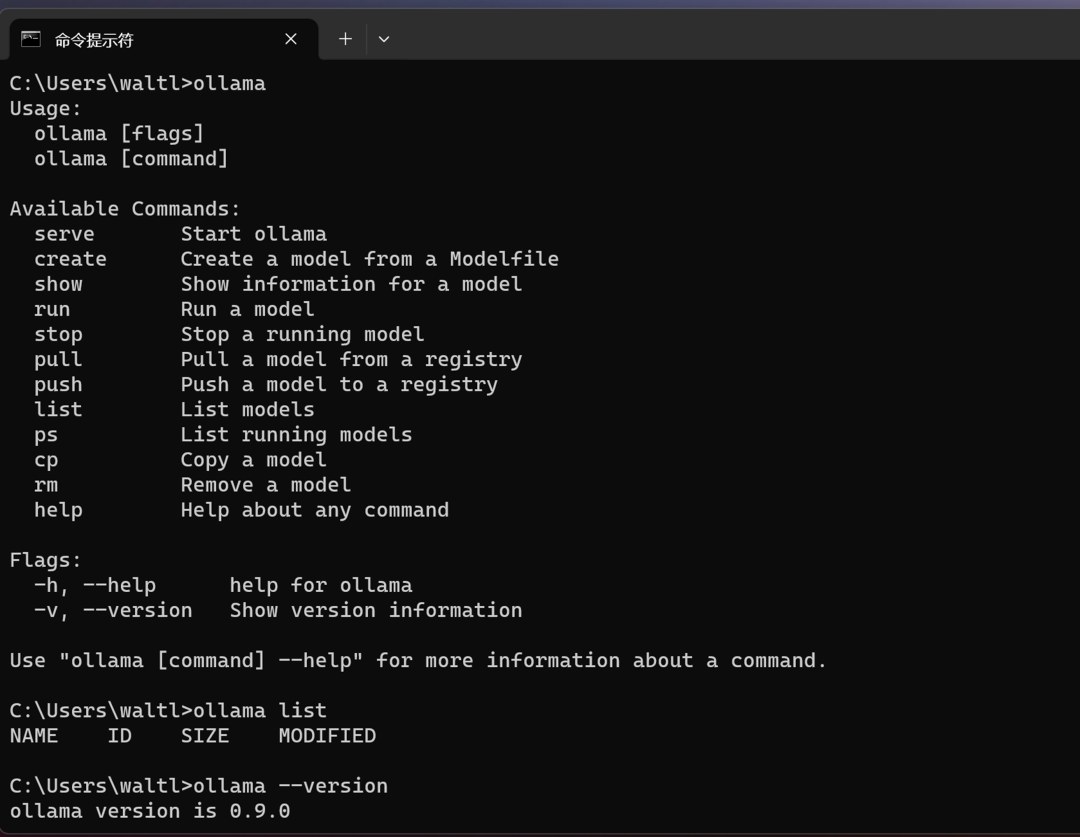The height and width of the screenshot is (837, 1080).
Task: Click the 'Available Commands:' heading
Action: point(125,209)
